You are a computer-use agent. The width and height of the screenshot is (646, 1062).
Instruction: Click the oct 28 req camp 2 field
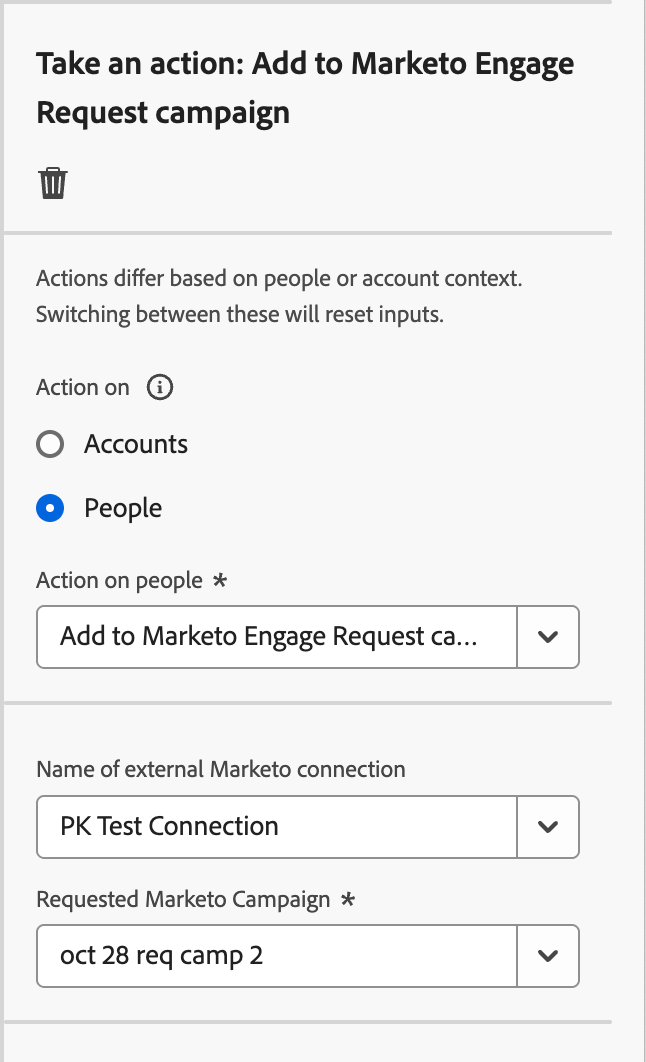click(x=270, y=956)
